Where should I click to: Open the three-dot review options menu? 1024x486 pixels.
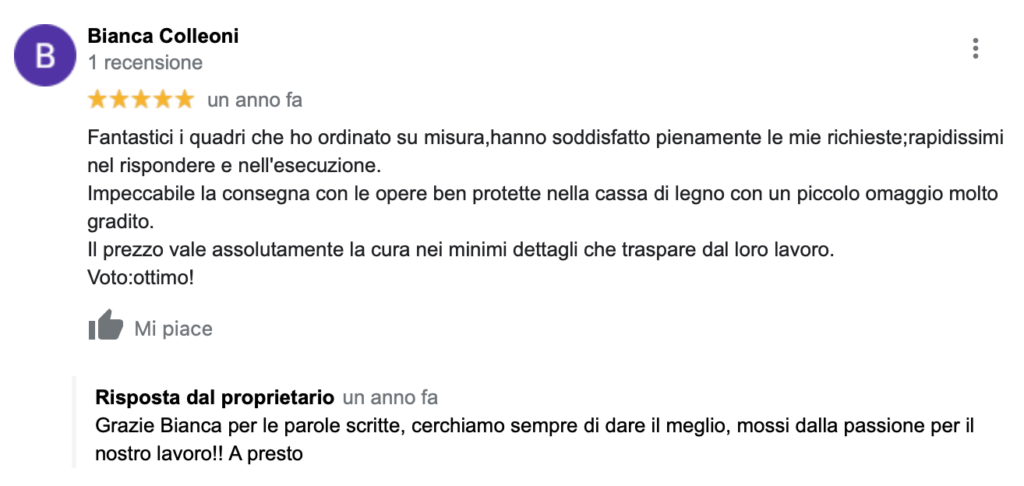(975, 48)
